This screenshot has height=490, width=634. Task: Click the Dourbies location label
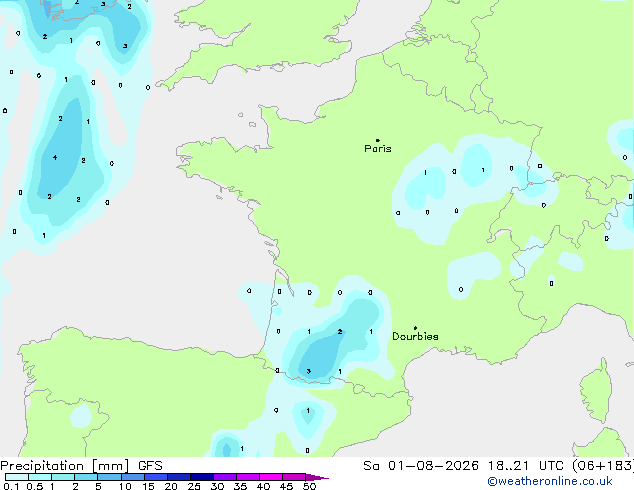(415, 336)
